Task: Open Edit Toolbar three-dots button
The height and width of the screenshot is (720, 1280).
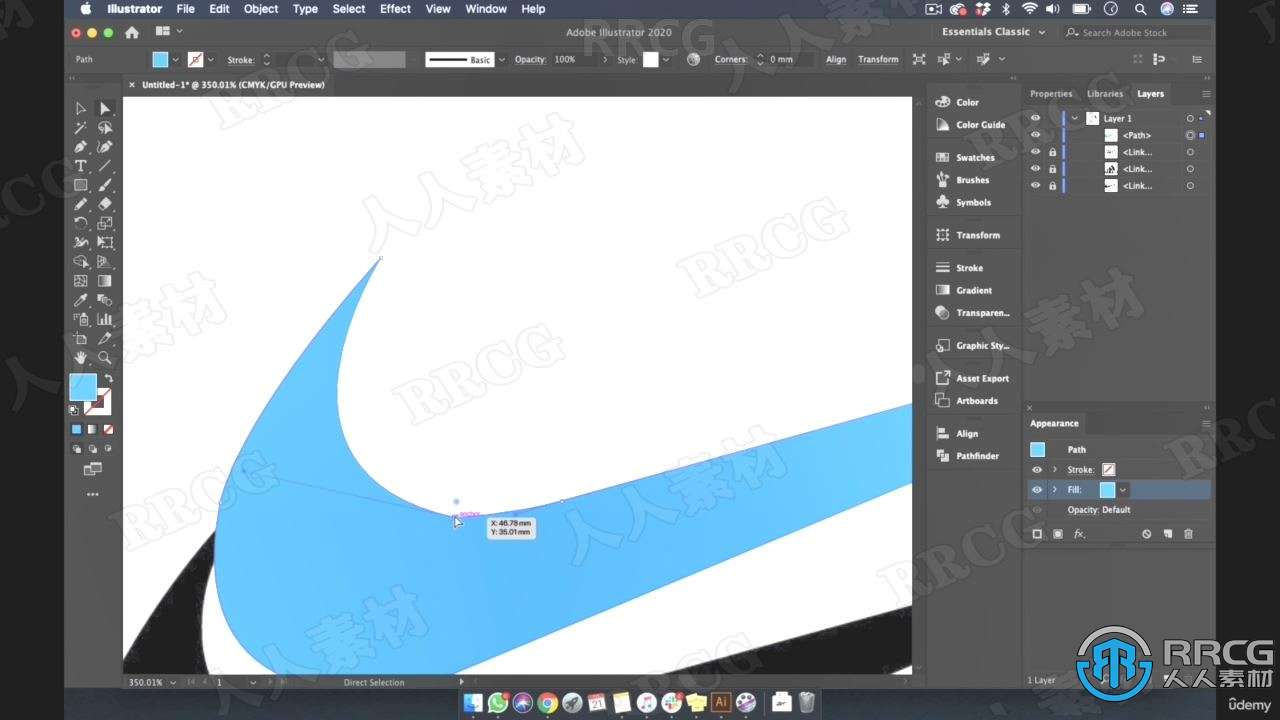Action: pos(92,494)
